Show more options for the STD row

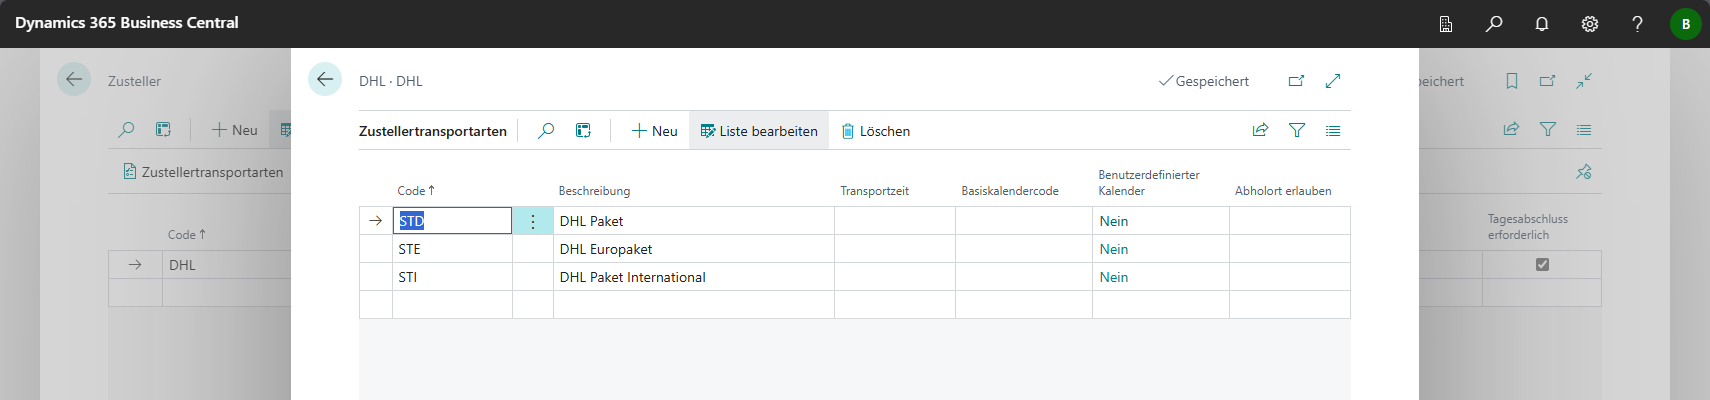click(533, 221)
